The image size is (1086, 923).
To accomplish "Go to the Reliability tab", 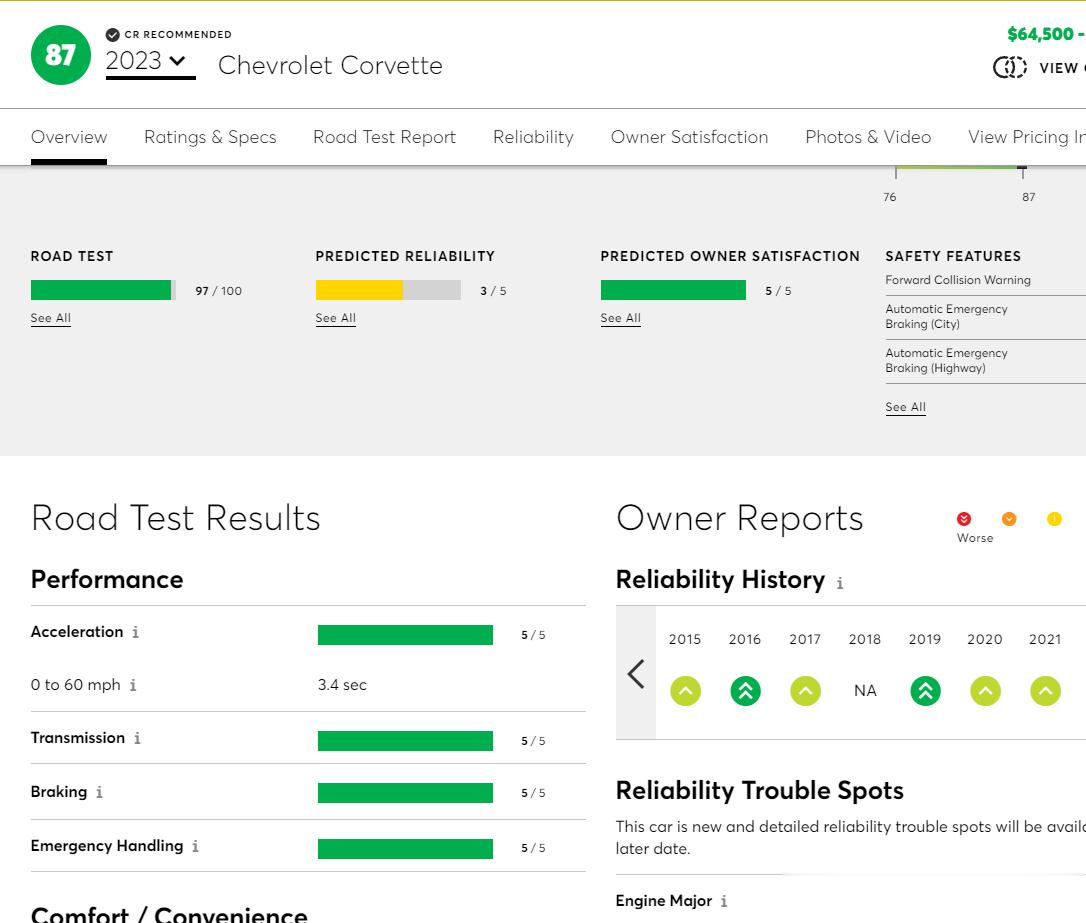I will (x=533, y=137).
